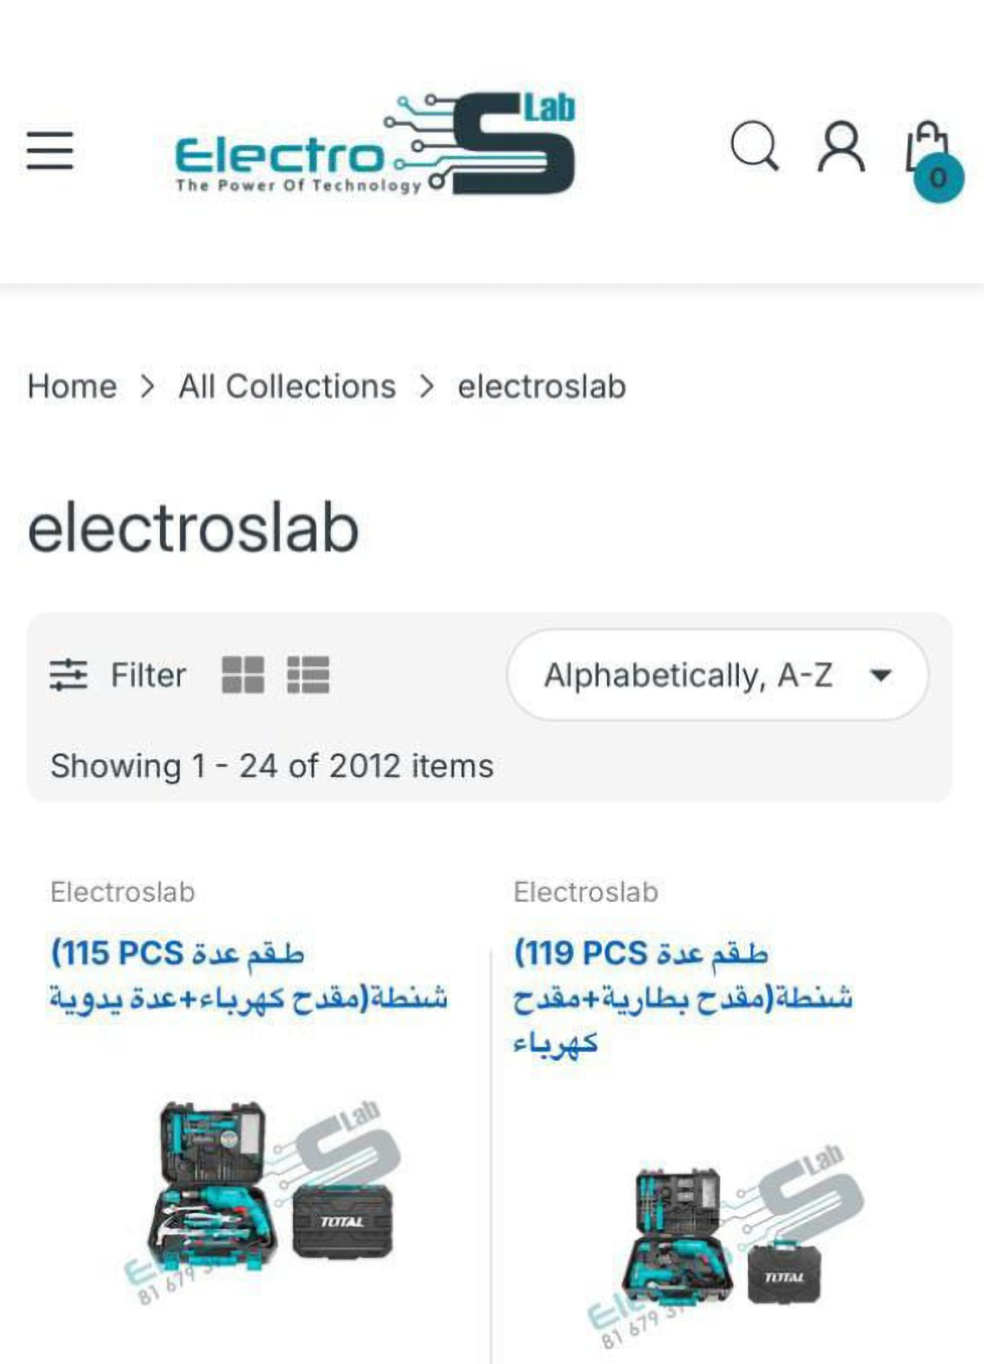The width and height of the screenshot is (984, 1364).
Task: Click Electroslab vendor label above 115 PCS product
Action: tap(123, 892)
